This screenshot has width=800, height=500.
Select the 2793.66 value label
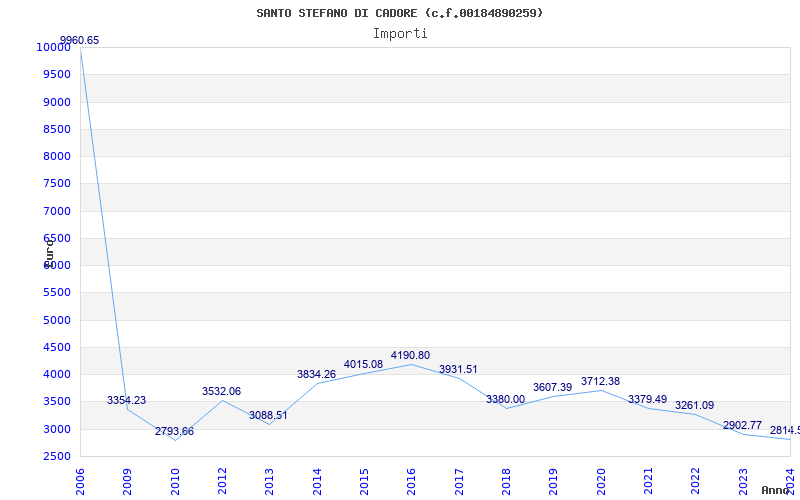[175, 431]
